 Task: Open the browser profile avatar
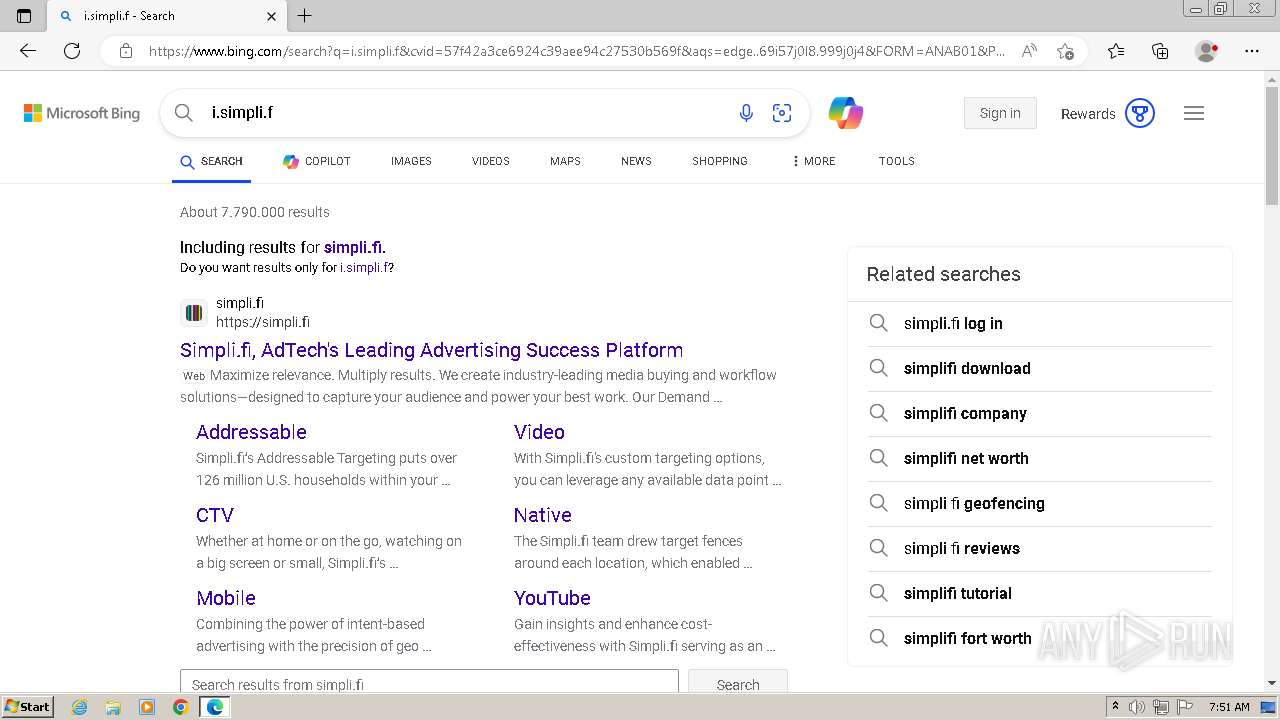click(x=1207, y=51)
